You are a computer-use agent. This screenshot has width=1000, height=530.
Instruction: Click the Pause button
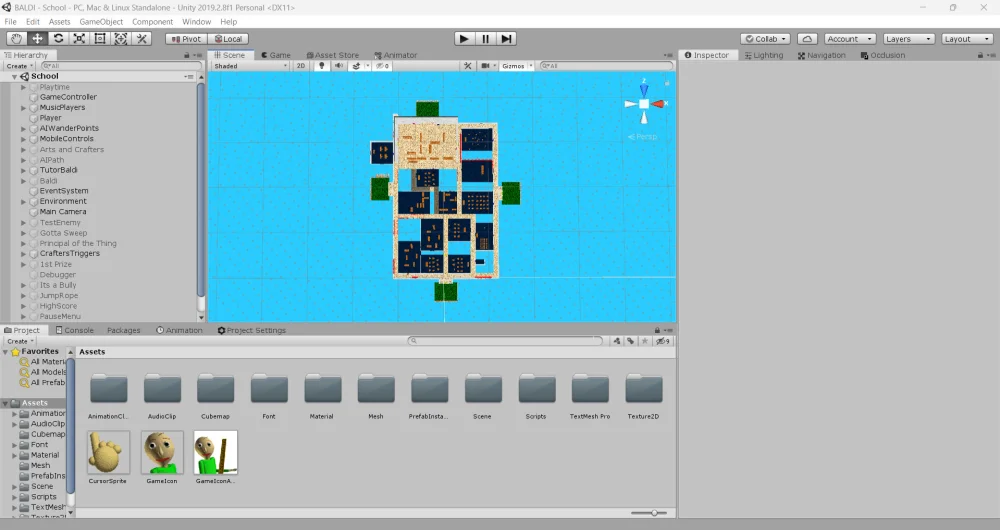click(x=485, y=38)
